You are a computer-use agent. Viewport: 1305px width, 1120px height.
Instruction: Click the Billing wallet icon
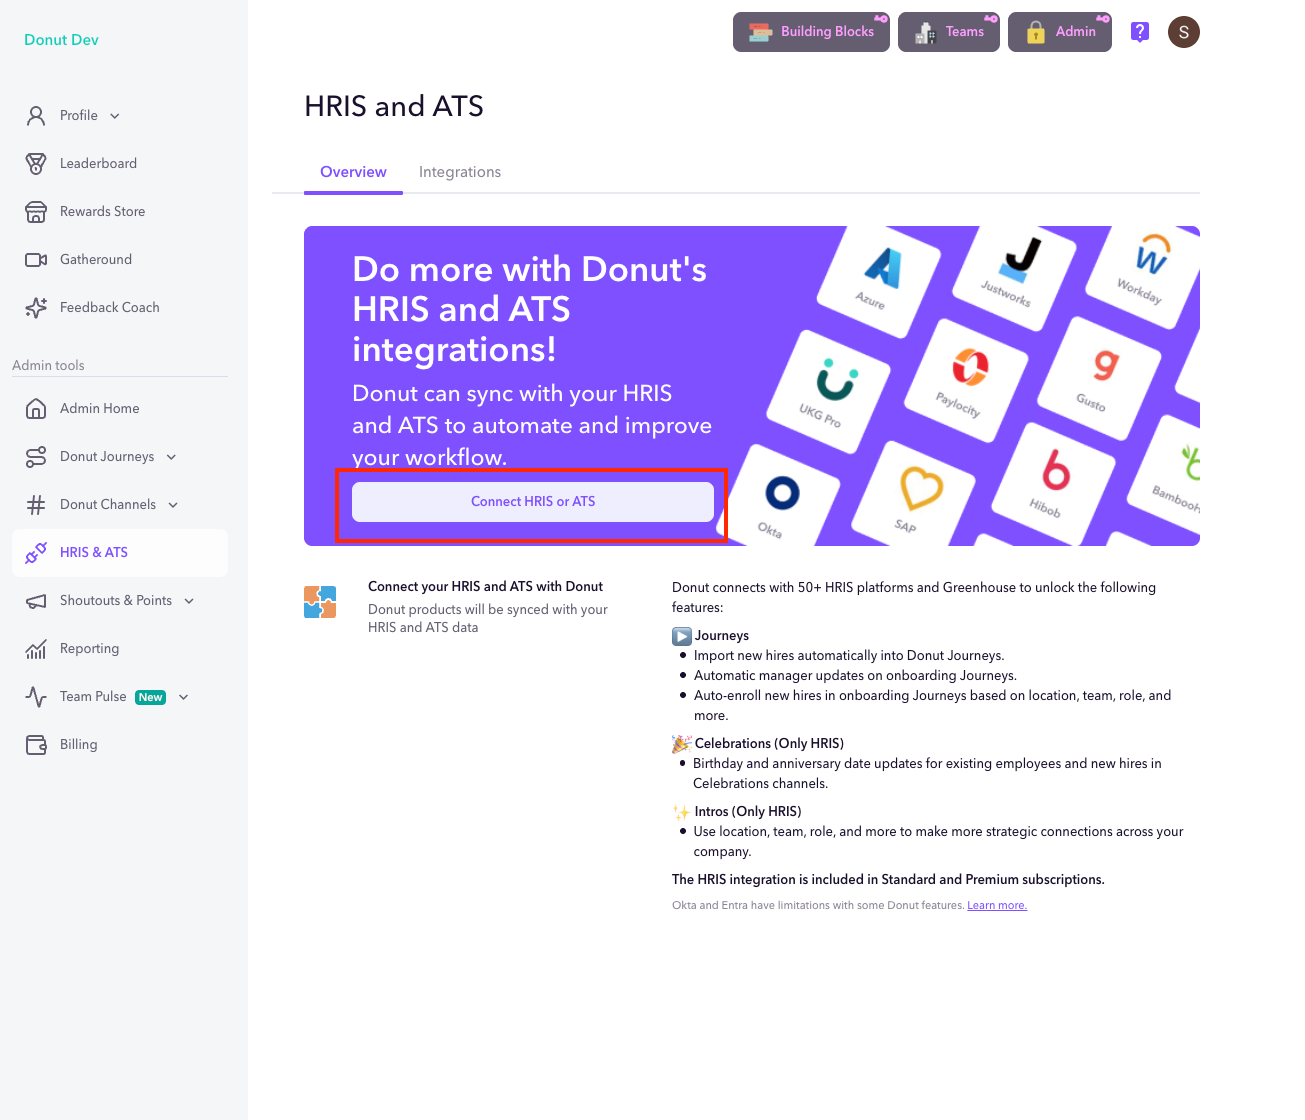coord(36,745)
